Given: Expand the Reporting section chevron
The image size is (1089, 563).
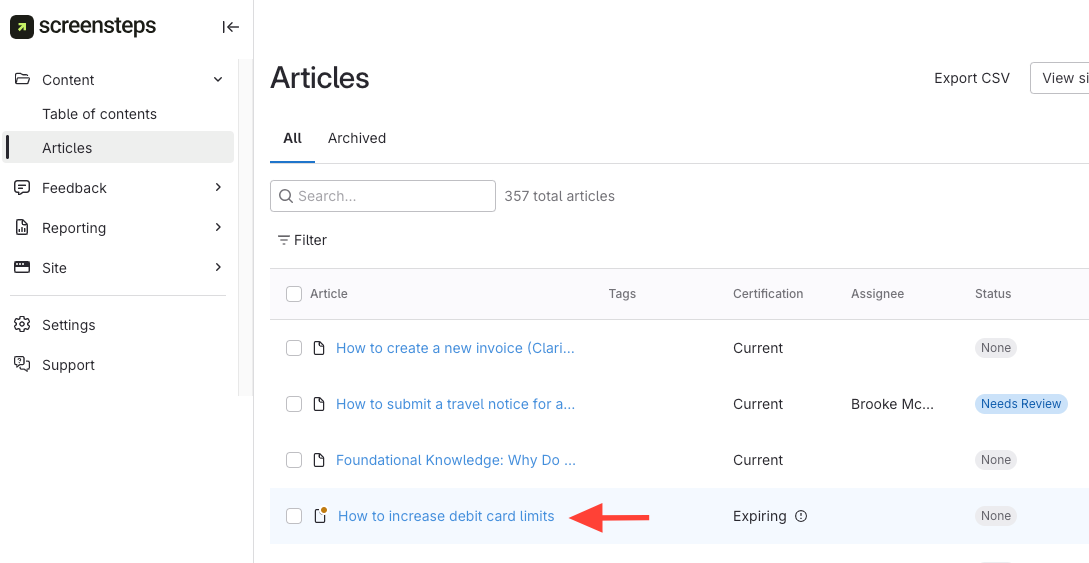Looking at the screenshot, I should 218,228.
